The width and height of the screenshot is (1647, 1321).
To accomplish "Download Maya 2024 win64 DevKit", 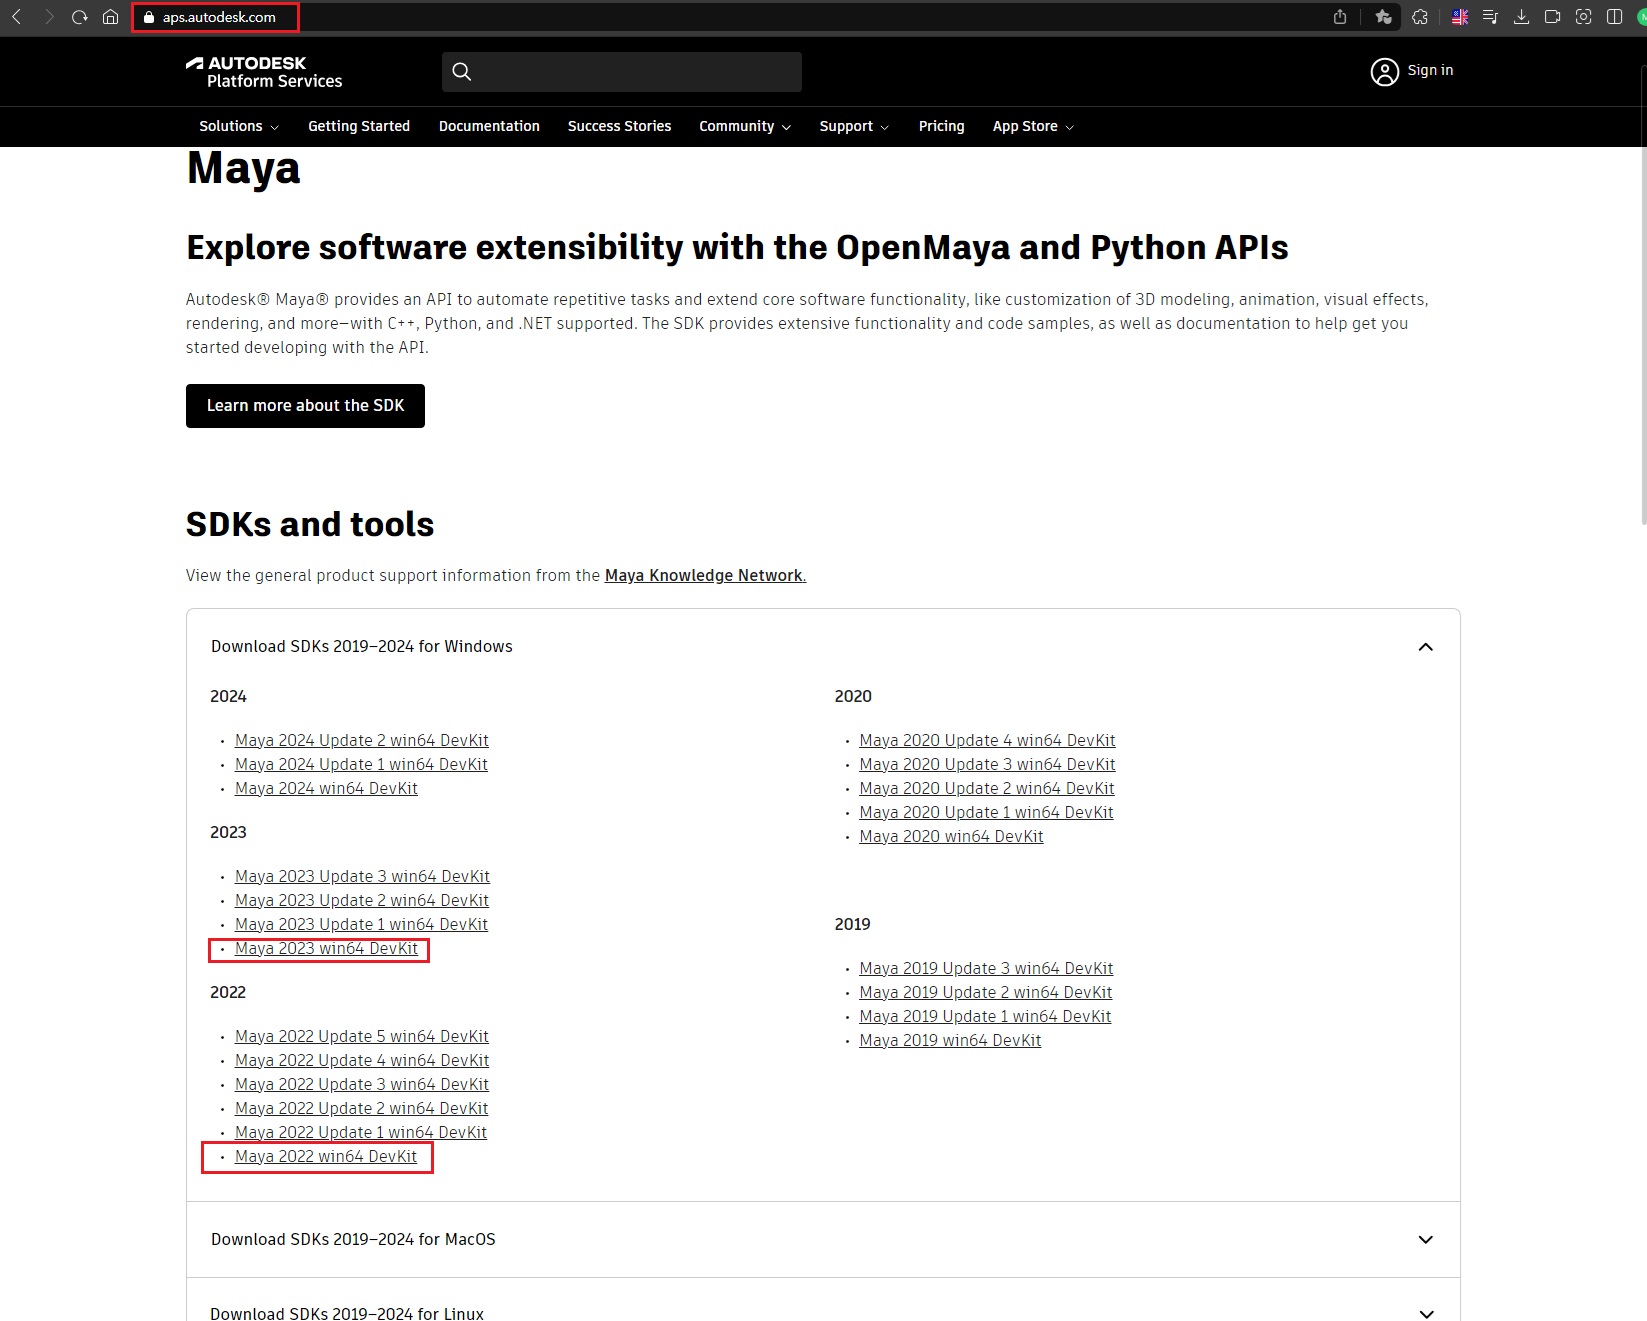I will [x=326, y=789].
